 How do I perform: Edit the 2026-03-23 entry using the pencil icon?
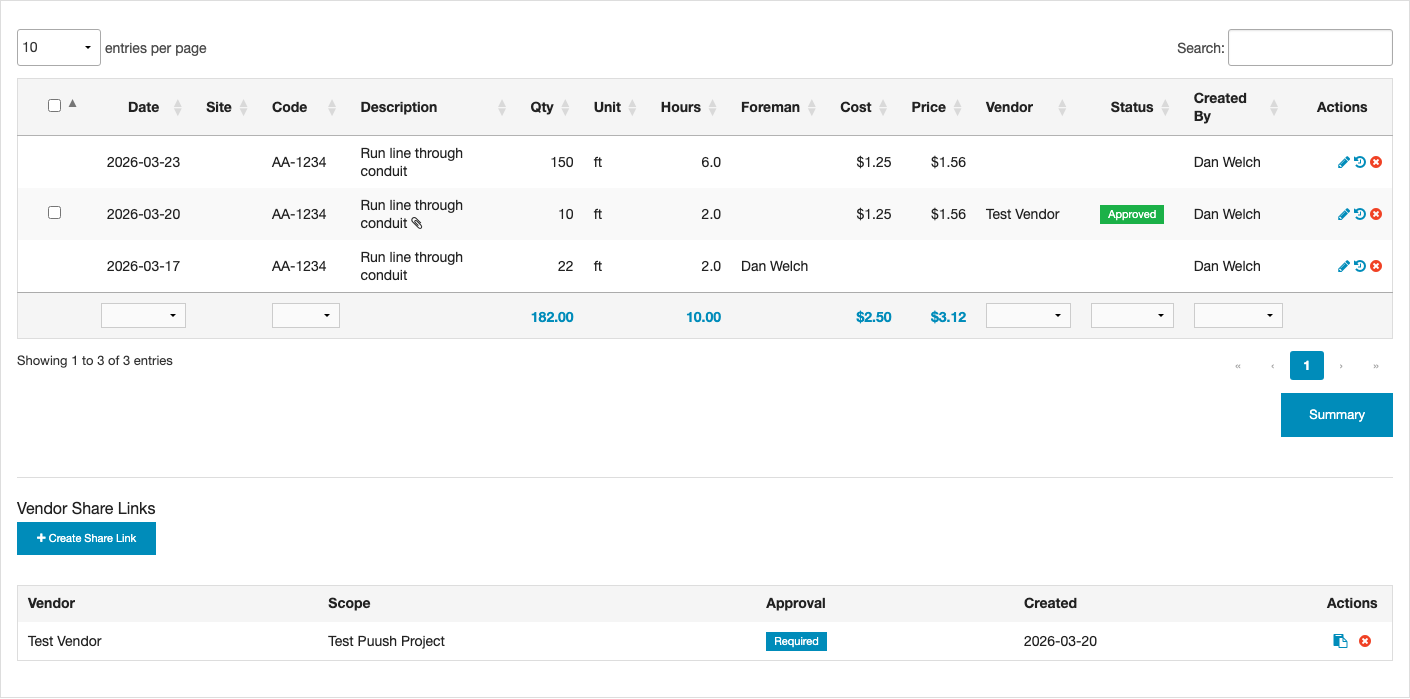click(1344, 161)
